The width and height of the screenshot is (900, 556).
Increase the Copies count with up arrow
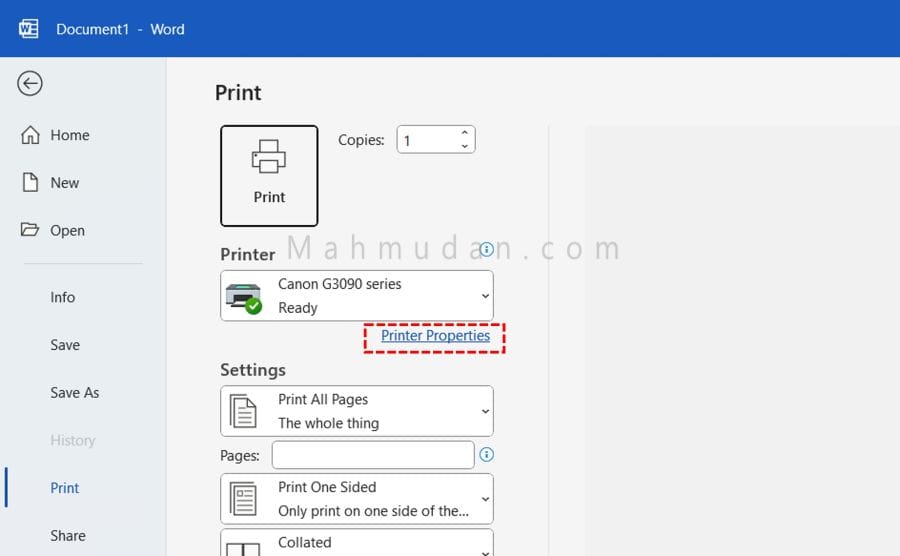coord(464,133)
